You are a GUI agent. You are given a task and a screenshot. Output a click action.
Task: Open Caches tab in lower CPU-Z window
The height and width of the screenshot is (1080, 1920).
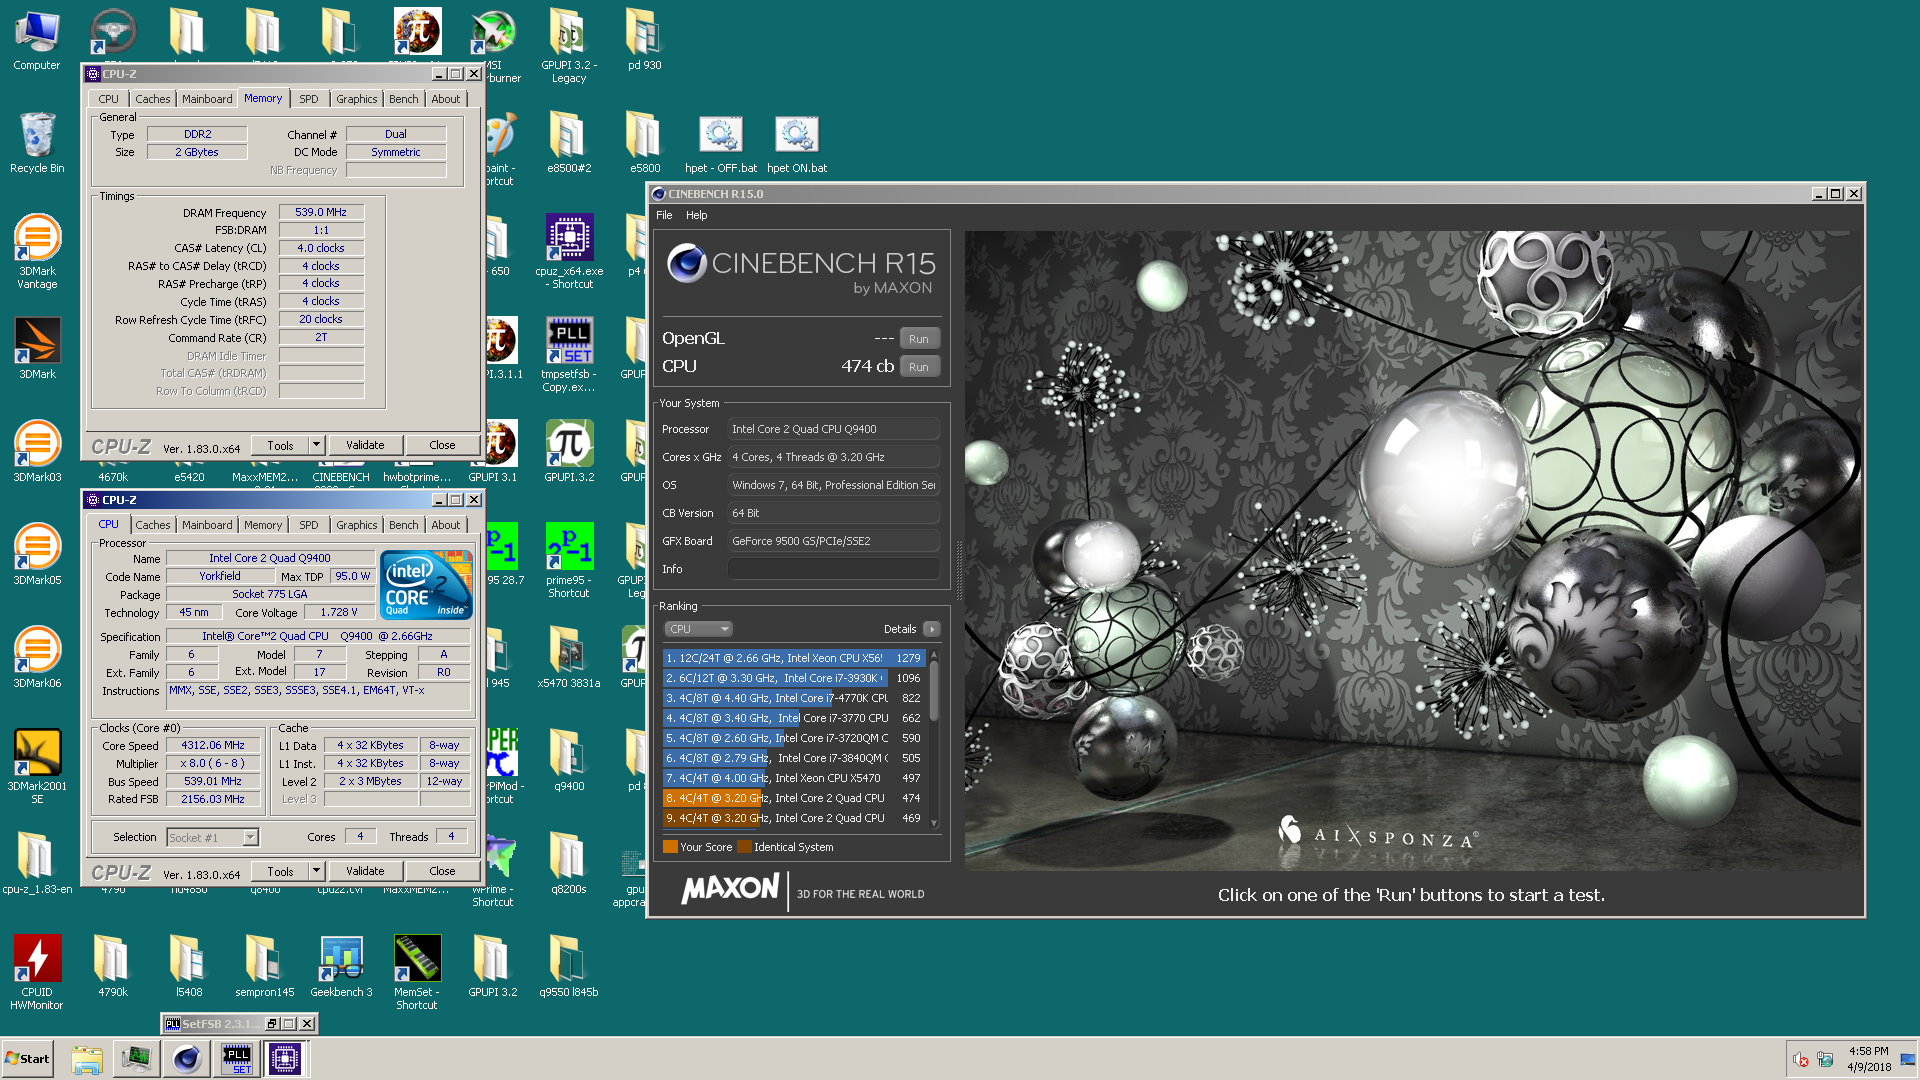(x=153, y=525)
